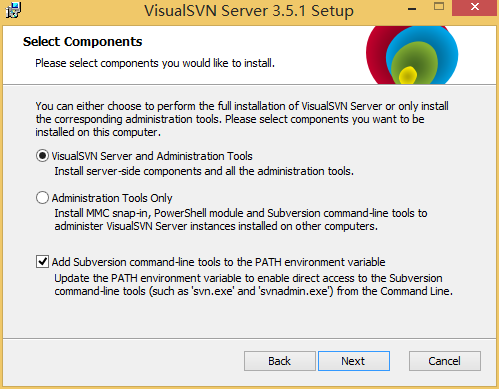Viewport: 499px width, 389px height.
Task: Open the installer icon system menu
Action: (x=13, y=10)
